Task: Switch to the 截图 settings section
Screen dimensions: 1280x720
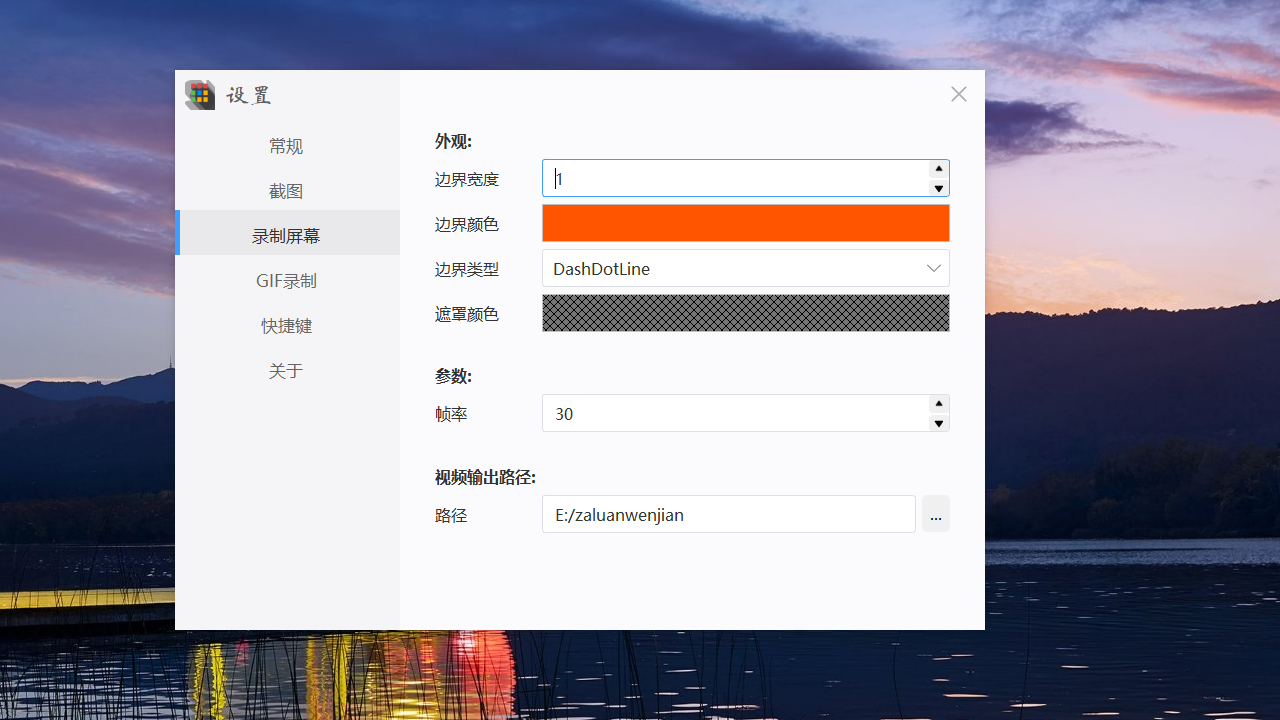Action: (286, 190)
